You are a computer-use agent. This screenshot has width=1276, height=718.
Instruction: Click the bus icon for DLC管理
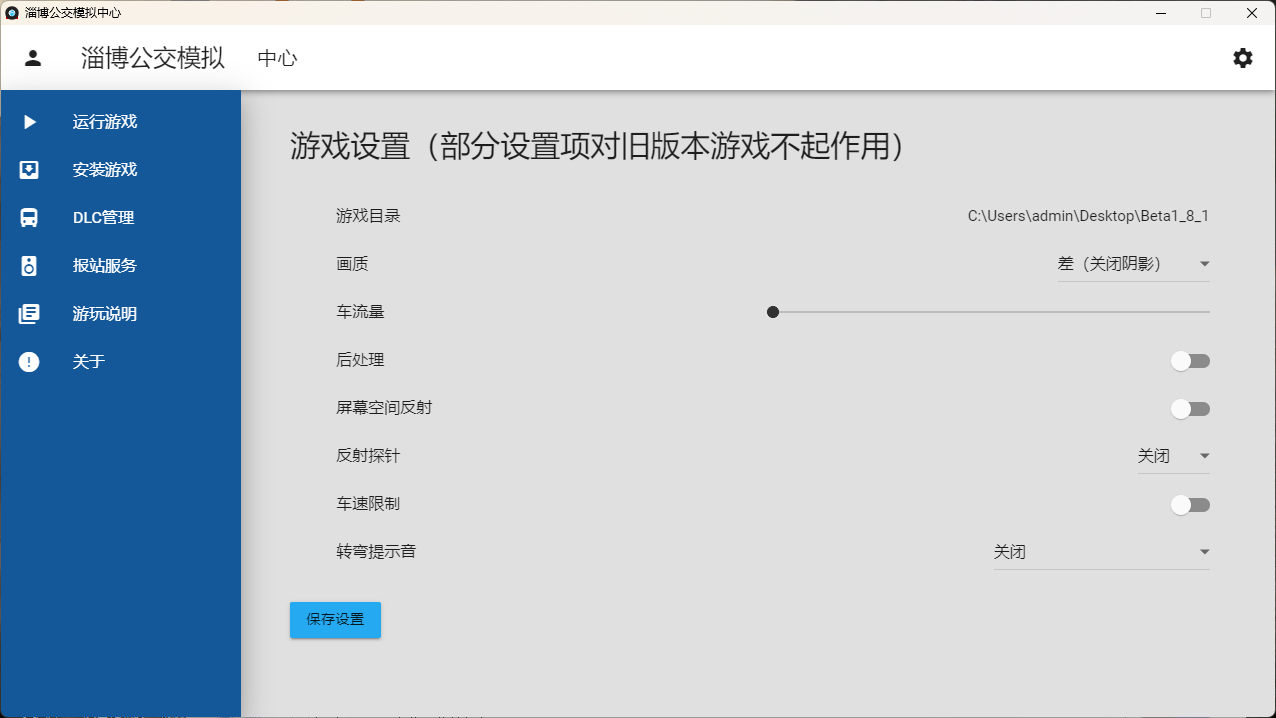pyautogui.click(x=30, y=218)
